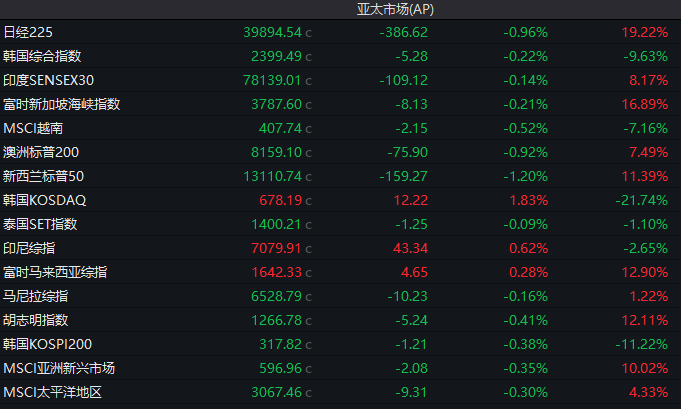Select the 泰国SET指数 index name

tap(40, 224)
